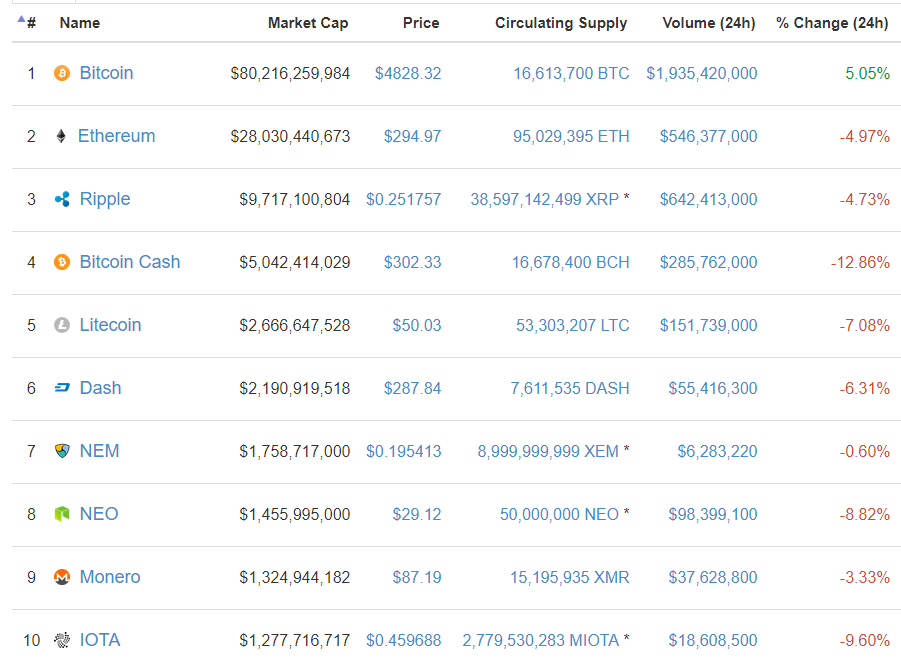Sort by Circulating Supply column header

(561, 23)
